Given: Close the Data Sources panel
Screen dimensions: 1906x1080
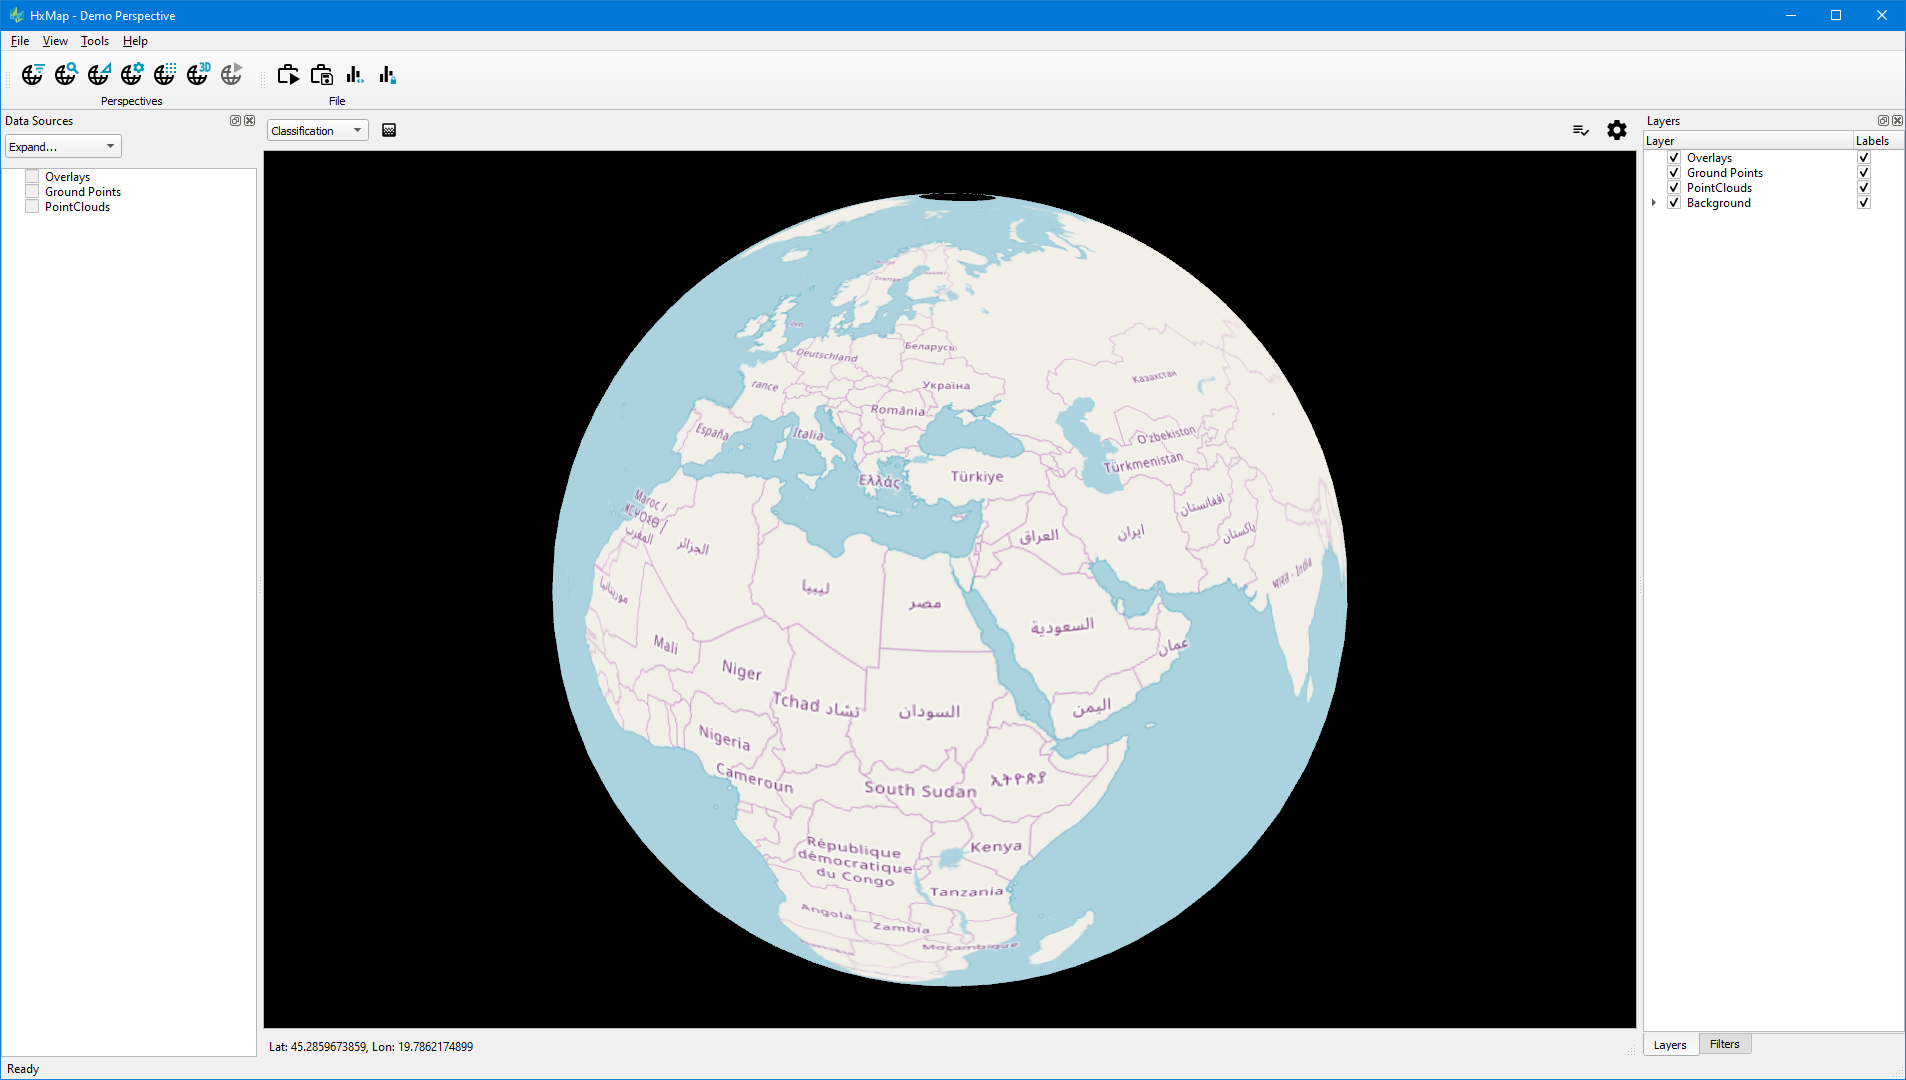Looking at the screenshot, I should [250, 121].
